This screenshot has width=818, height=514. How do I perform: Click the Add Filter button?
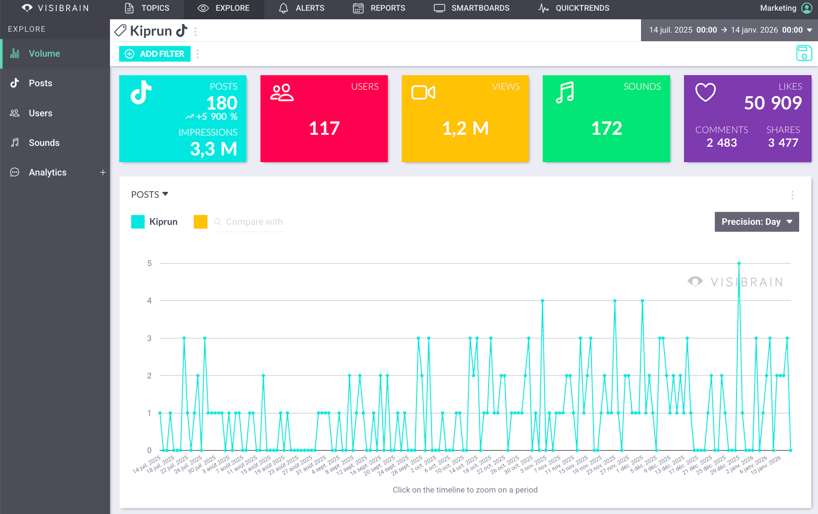pos(154,54)
